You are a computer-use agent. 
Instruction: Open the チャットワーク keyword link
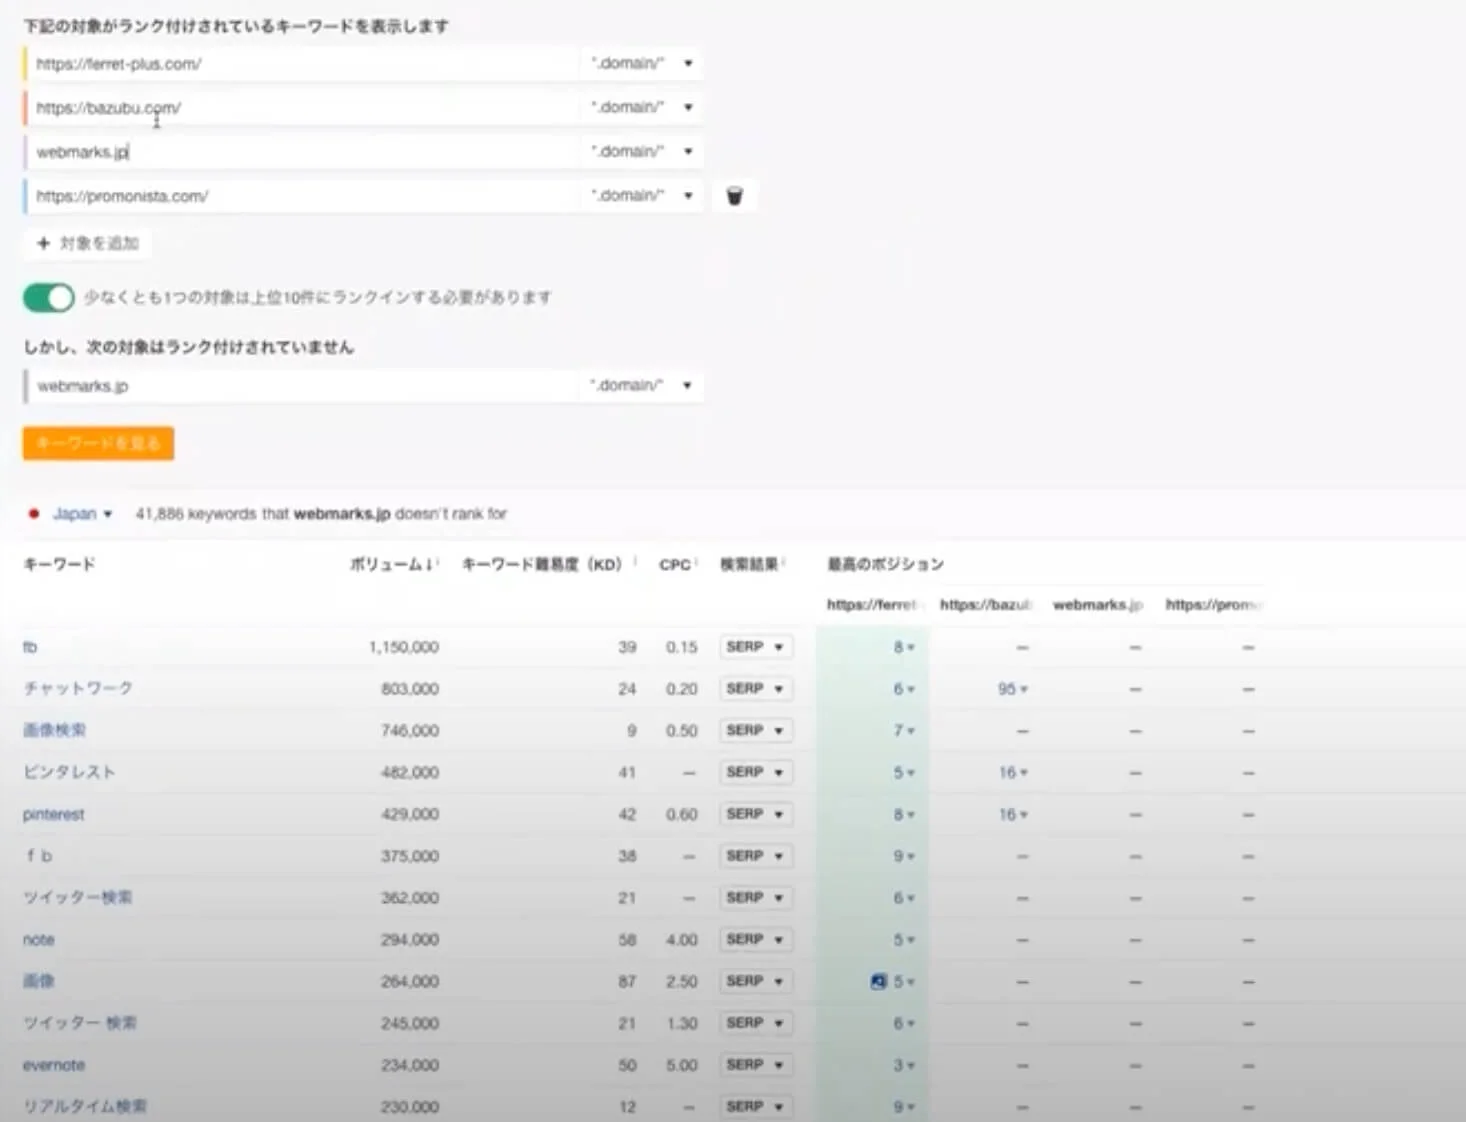tap(78, 688)
